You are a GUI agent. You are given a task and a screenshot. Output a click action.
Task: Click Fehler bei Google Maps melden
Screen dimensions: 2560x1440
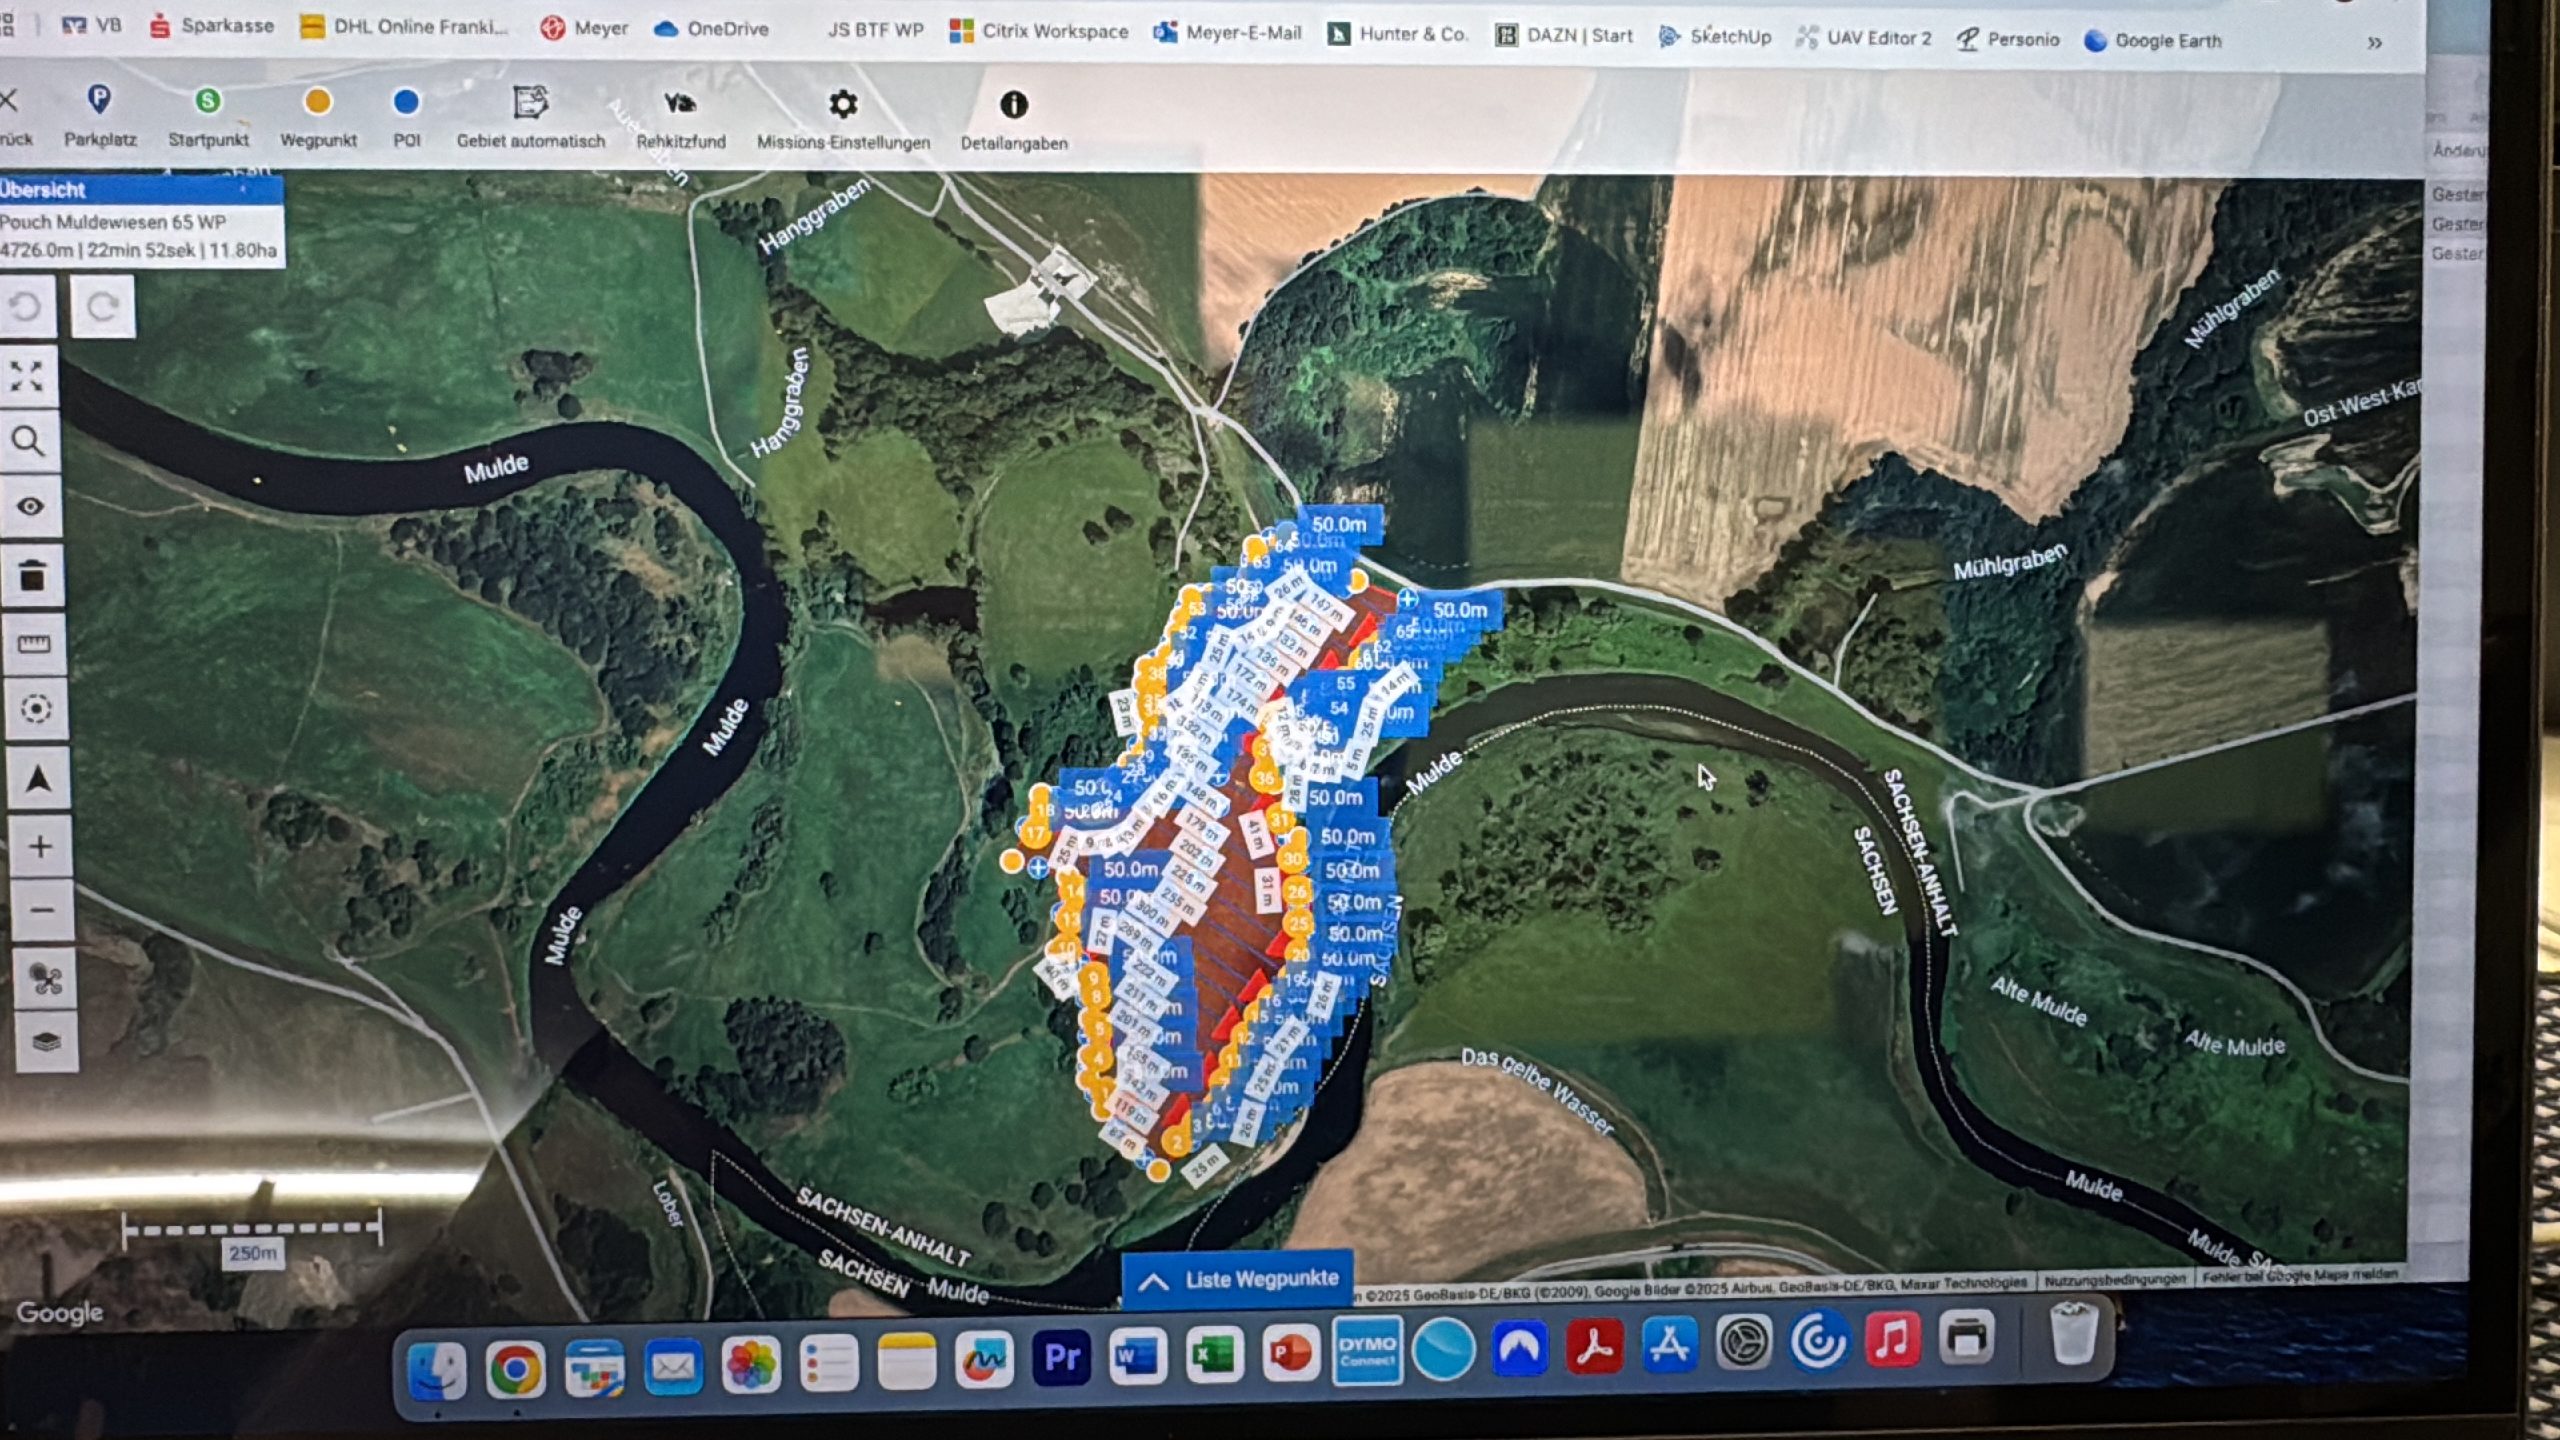(2299, 1275)
